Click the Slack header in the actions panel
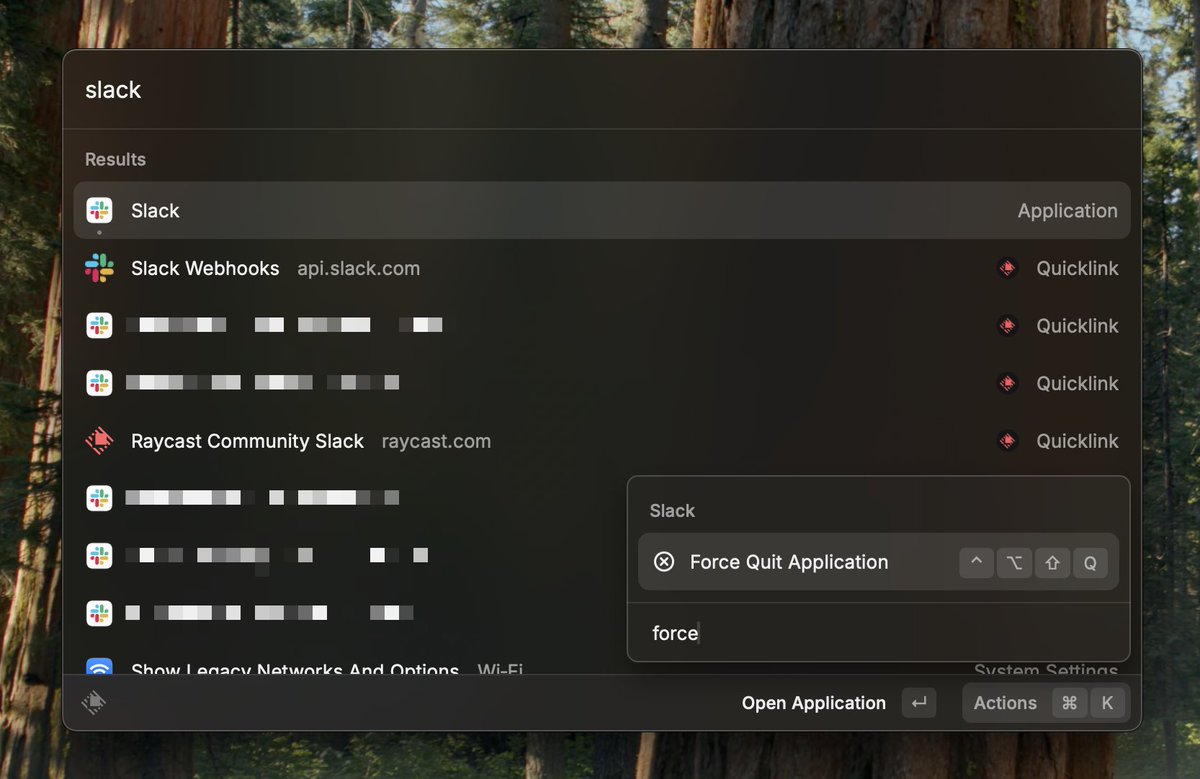 coord(672,511)
